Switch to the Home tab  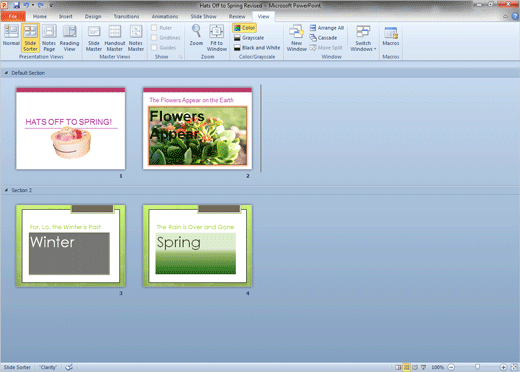[x=40, y=16]
